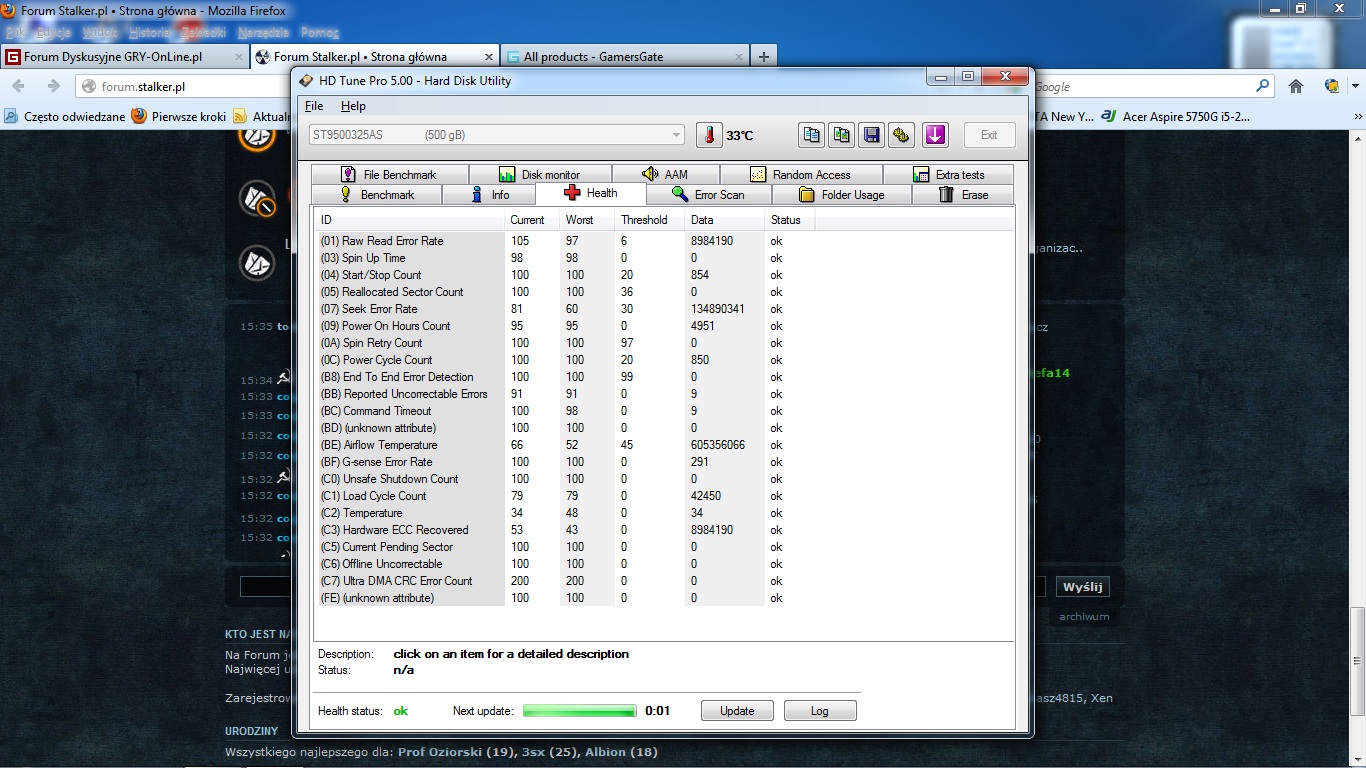Screen dimensions: 1366x768
Task: Click the copy screenshot toolbar icon
Action: (841, 135)
